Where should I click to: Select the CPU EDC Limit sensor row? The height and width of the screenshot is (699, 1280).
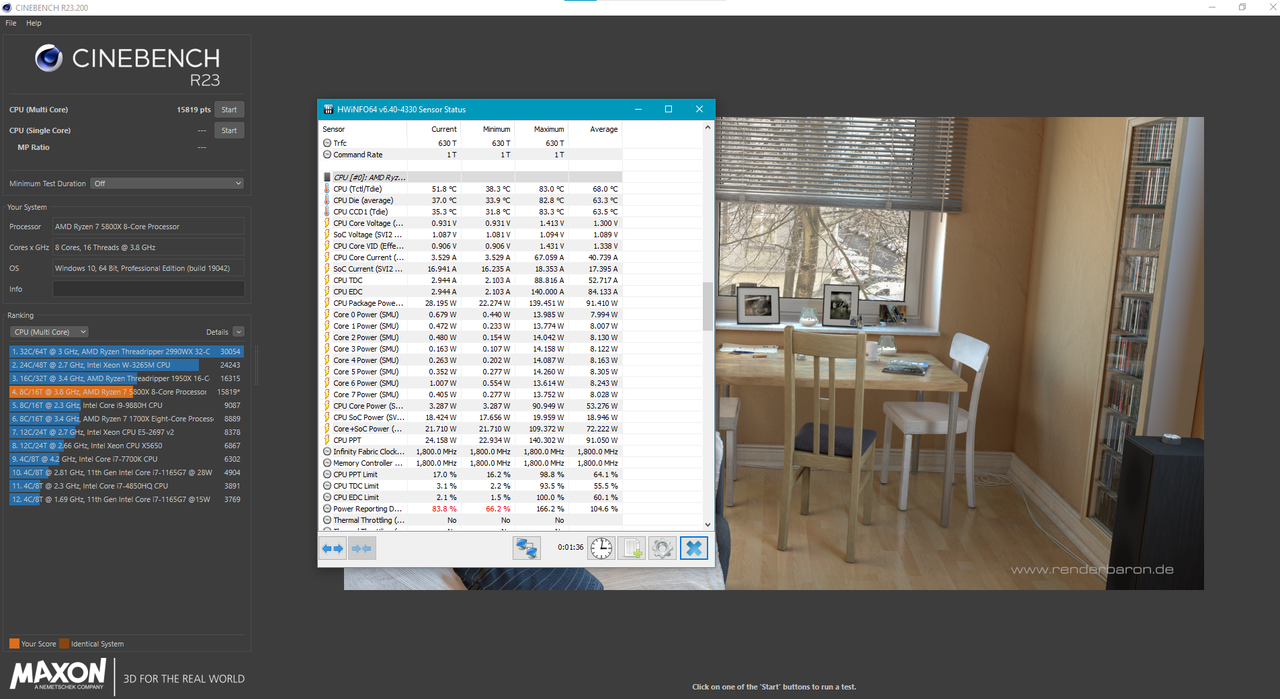click(471, 497)
